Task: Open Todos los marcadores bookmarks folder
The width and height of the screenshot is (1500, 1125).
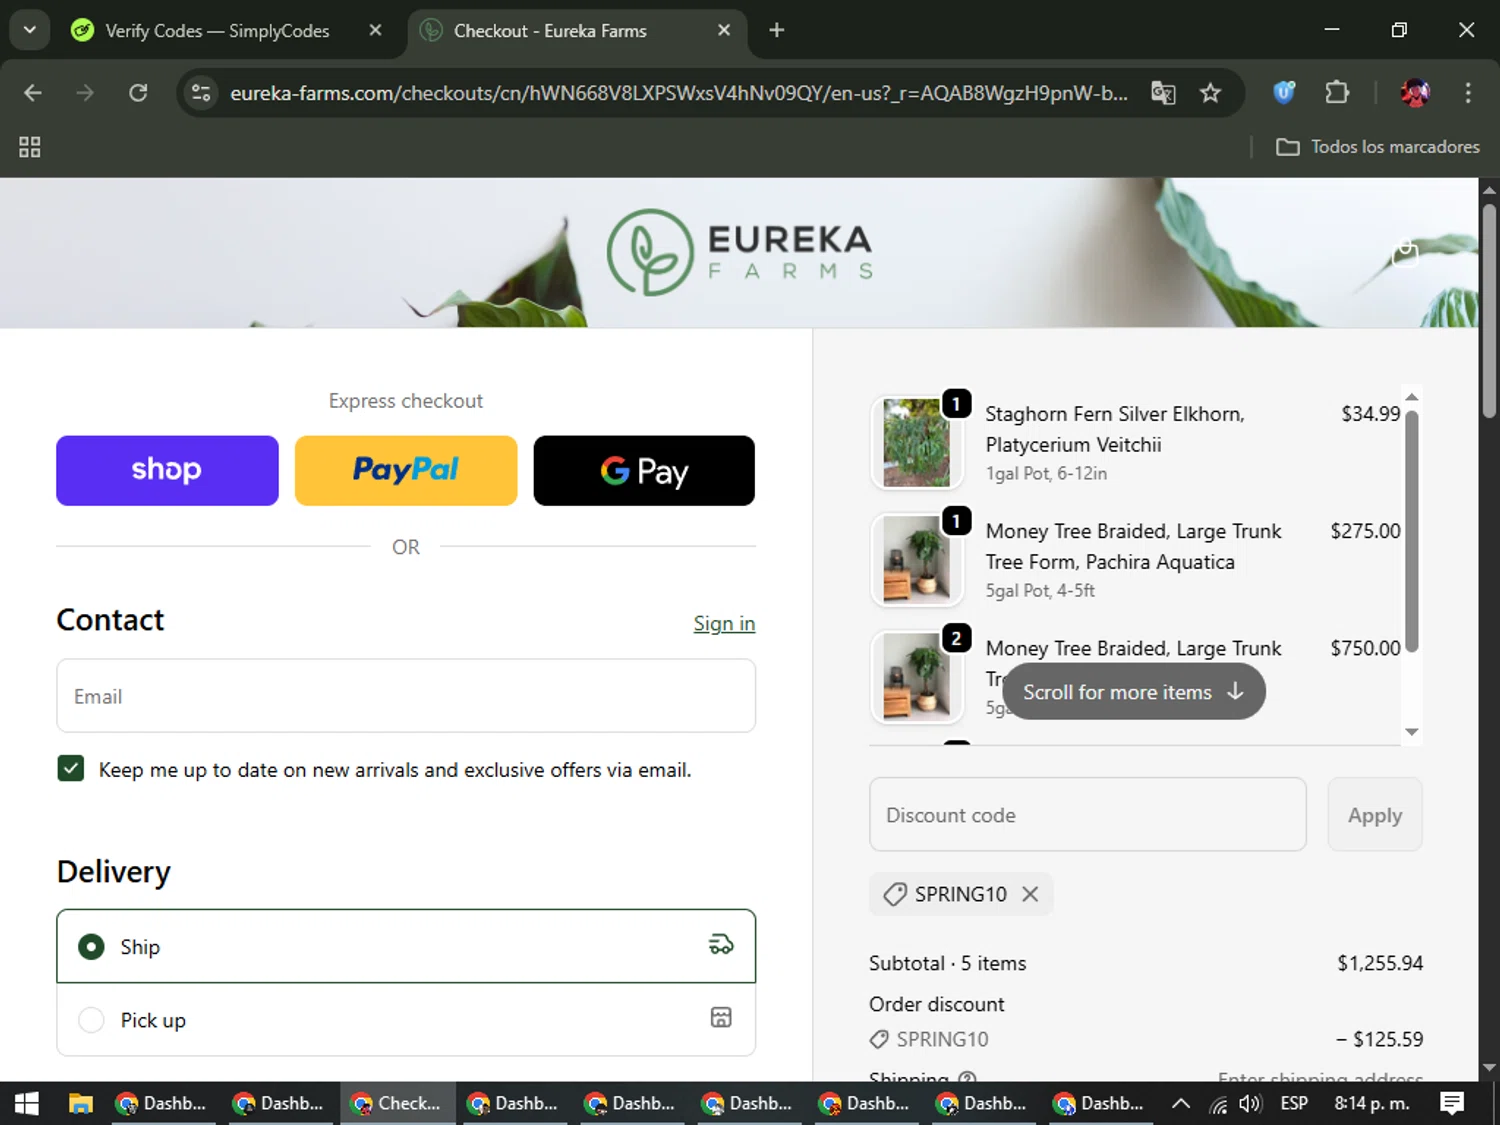Action: coord(1377,147)
